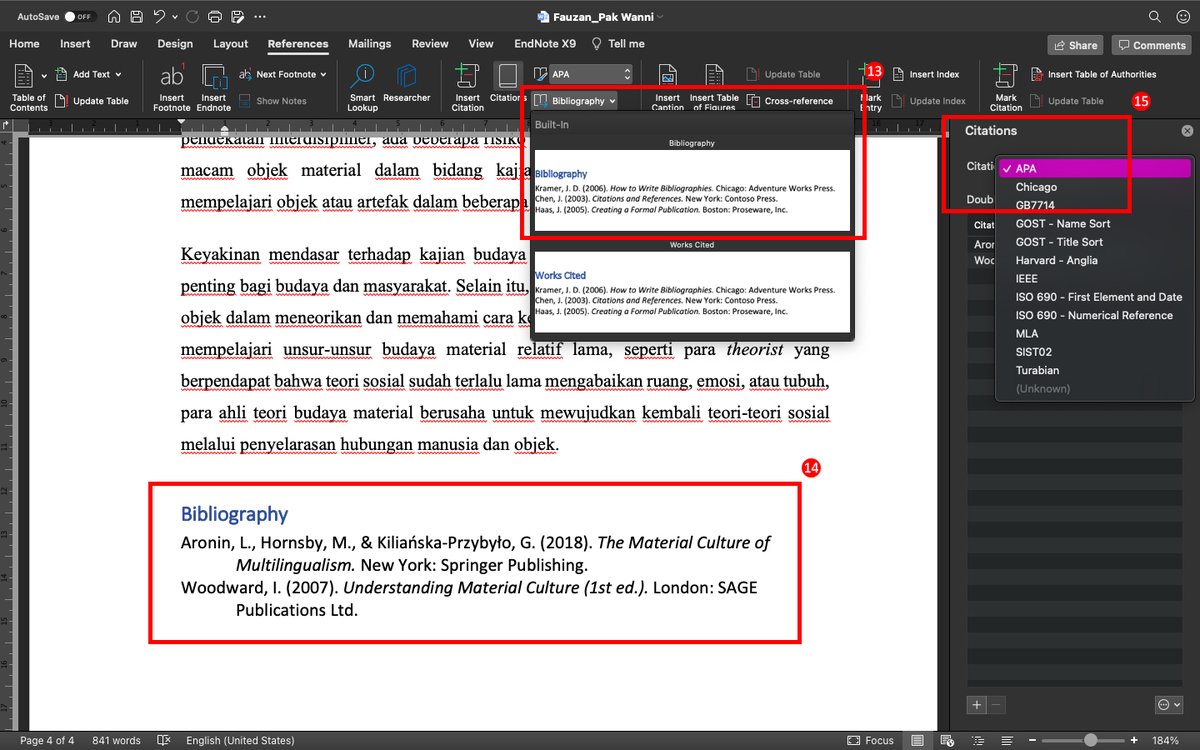The width and height of the screenshot is (1200, 750).
Task: Click the Undo arrow icon
Action: tap(159, 17)
